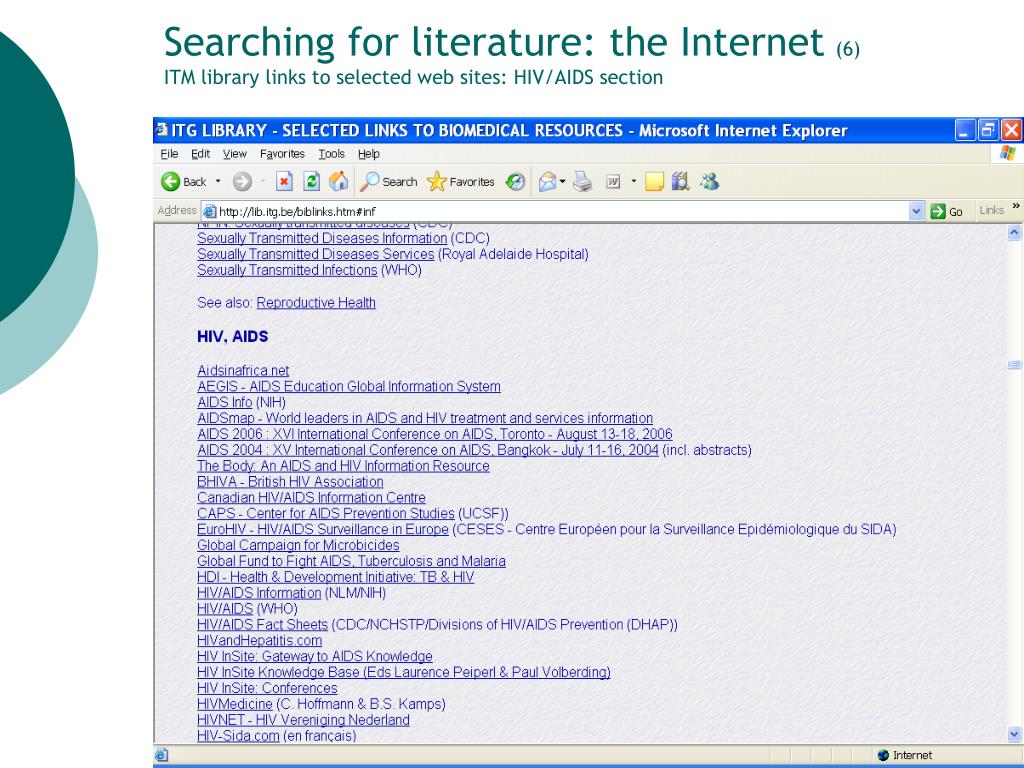Open the Aidsinafrica.net link
This screenshot has height=768, width=1024.
click(x=243, y=370)
